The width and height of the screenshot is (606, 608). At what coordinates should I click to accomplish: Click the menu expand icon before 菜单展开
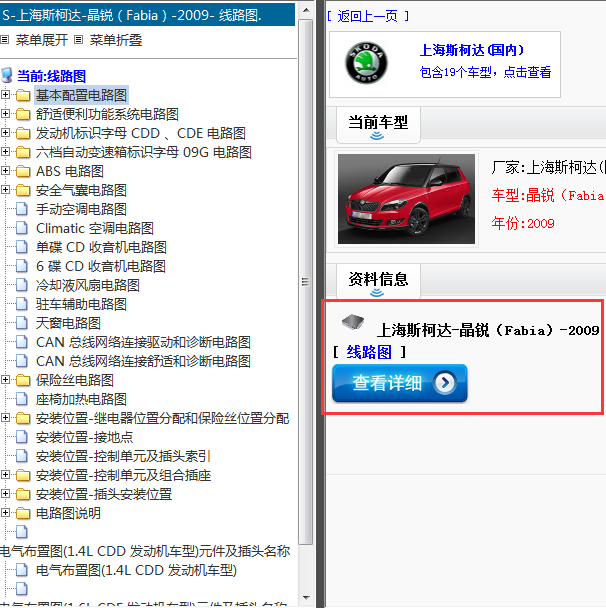[x=5, y=40]
